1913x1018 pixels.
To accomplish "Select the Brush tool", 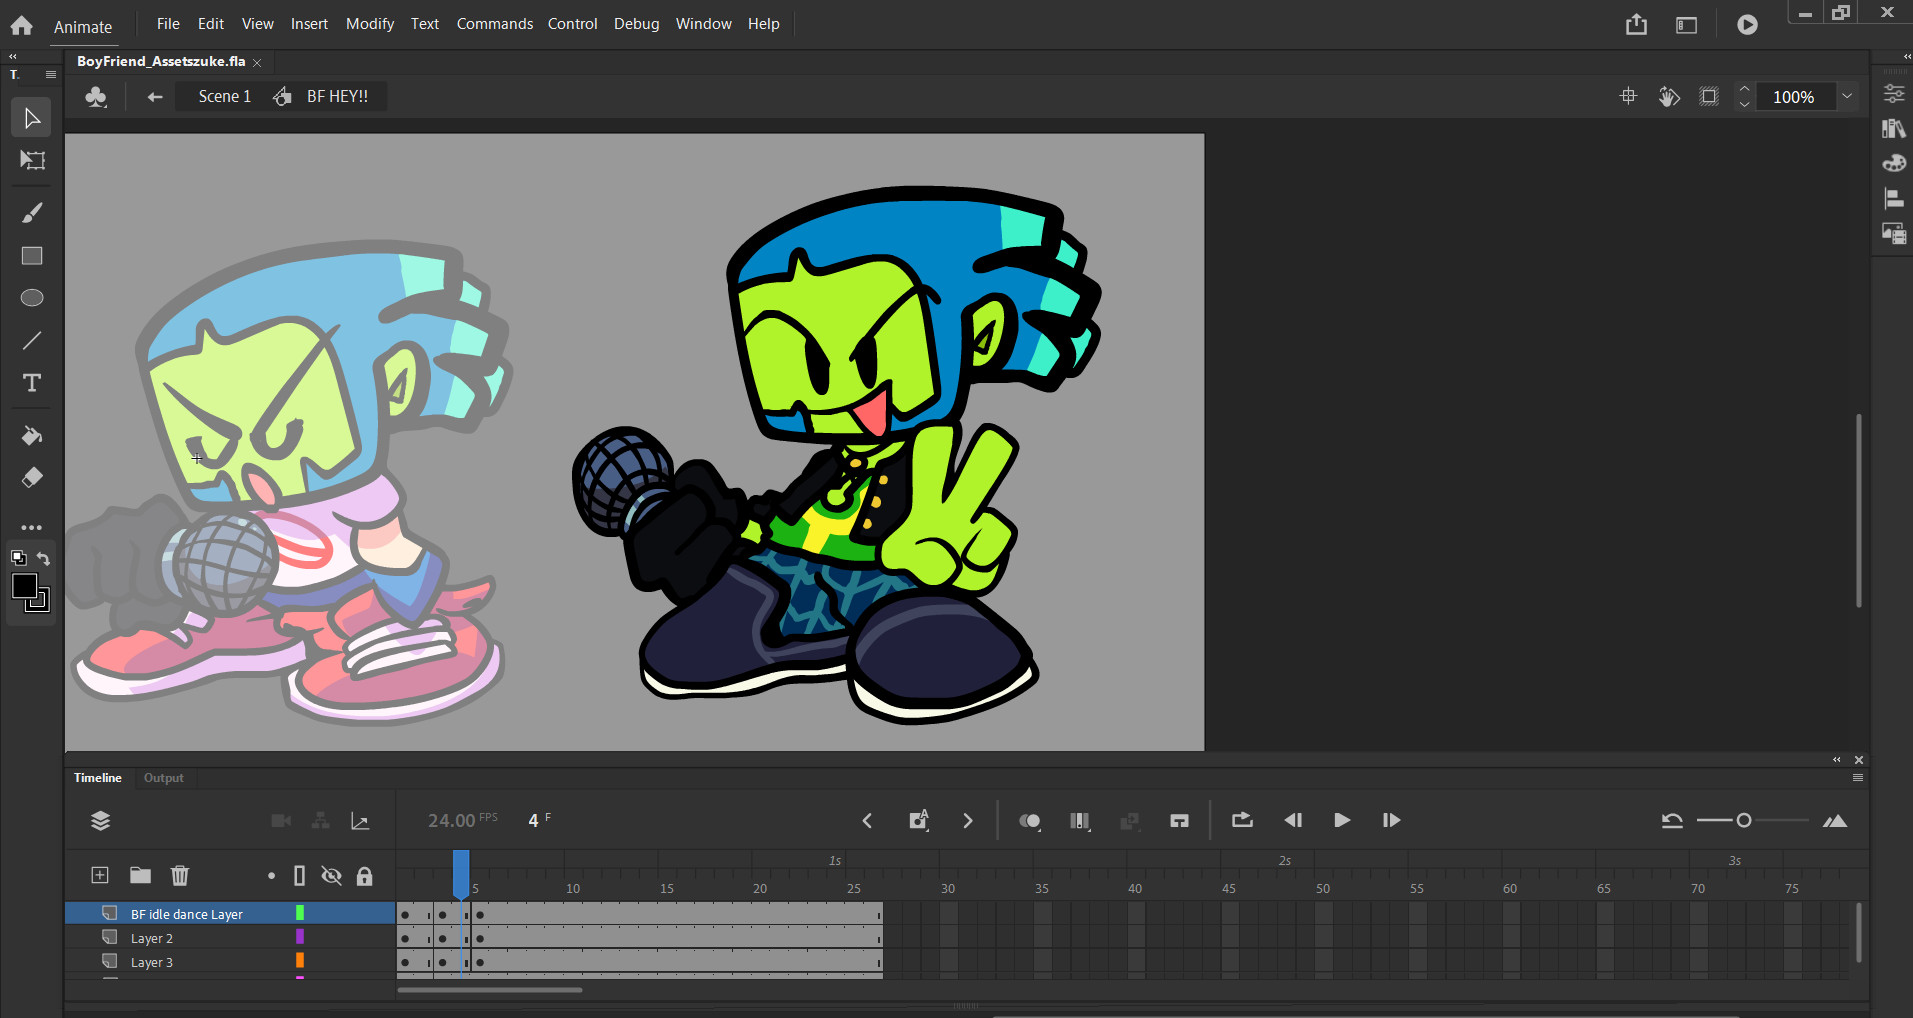I will click(32, 213).
